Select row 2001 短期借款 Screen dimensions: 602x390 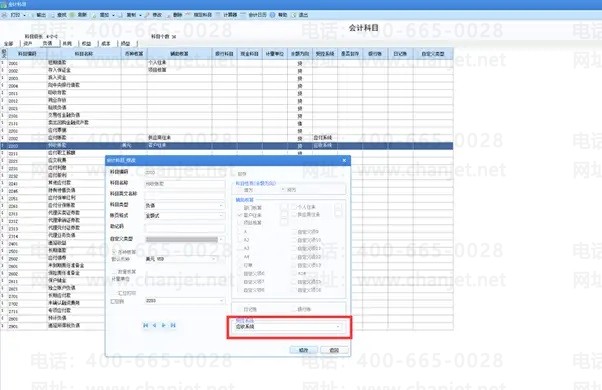(227, 63)
